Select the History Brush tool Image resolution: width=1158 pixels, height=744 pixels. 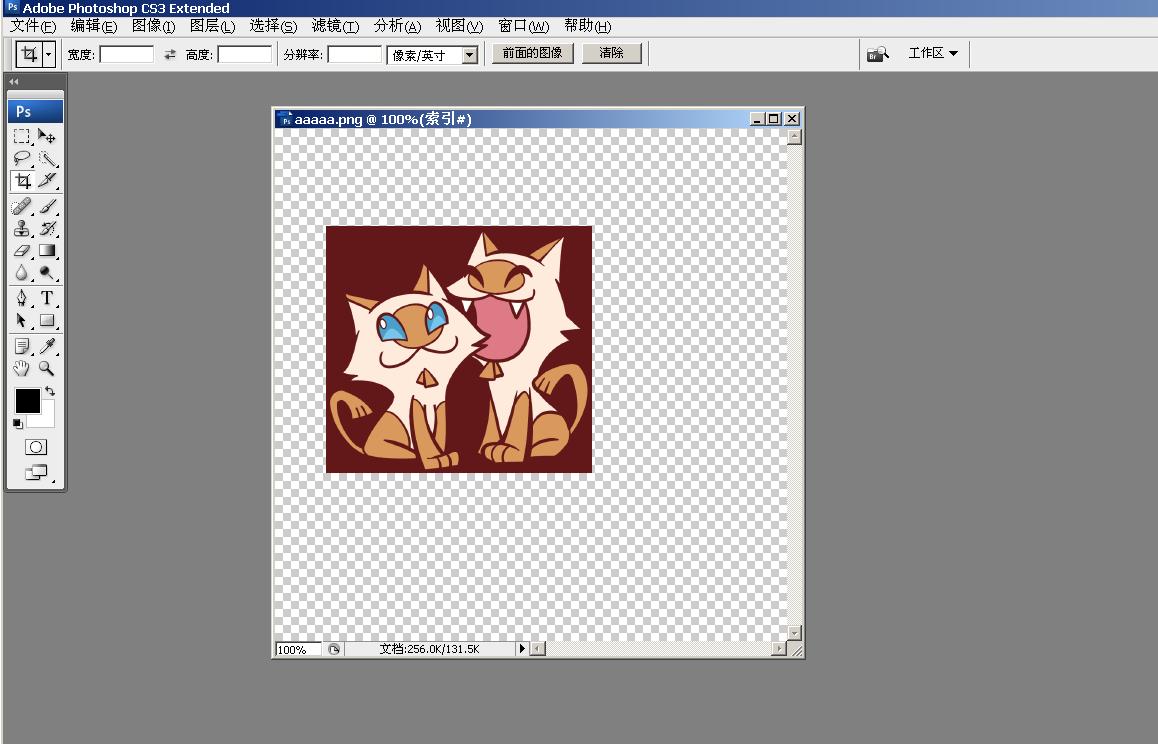[47, 228]
